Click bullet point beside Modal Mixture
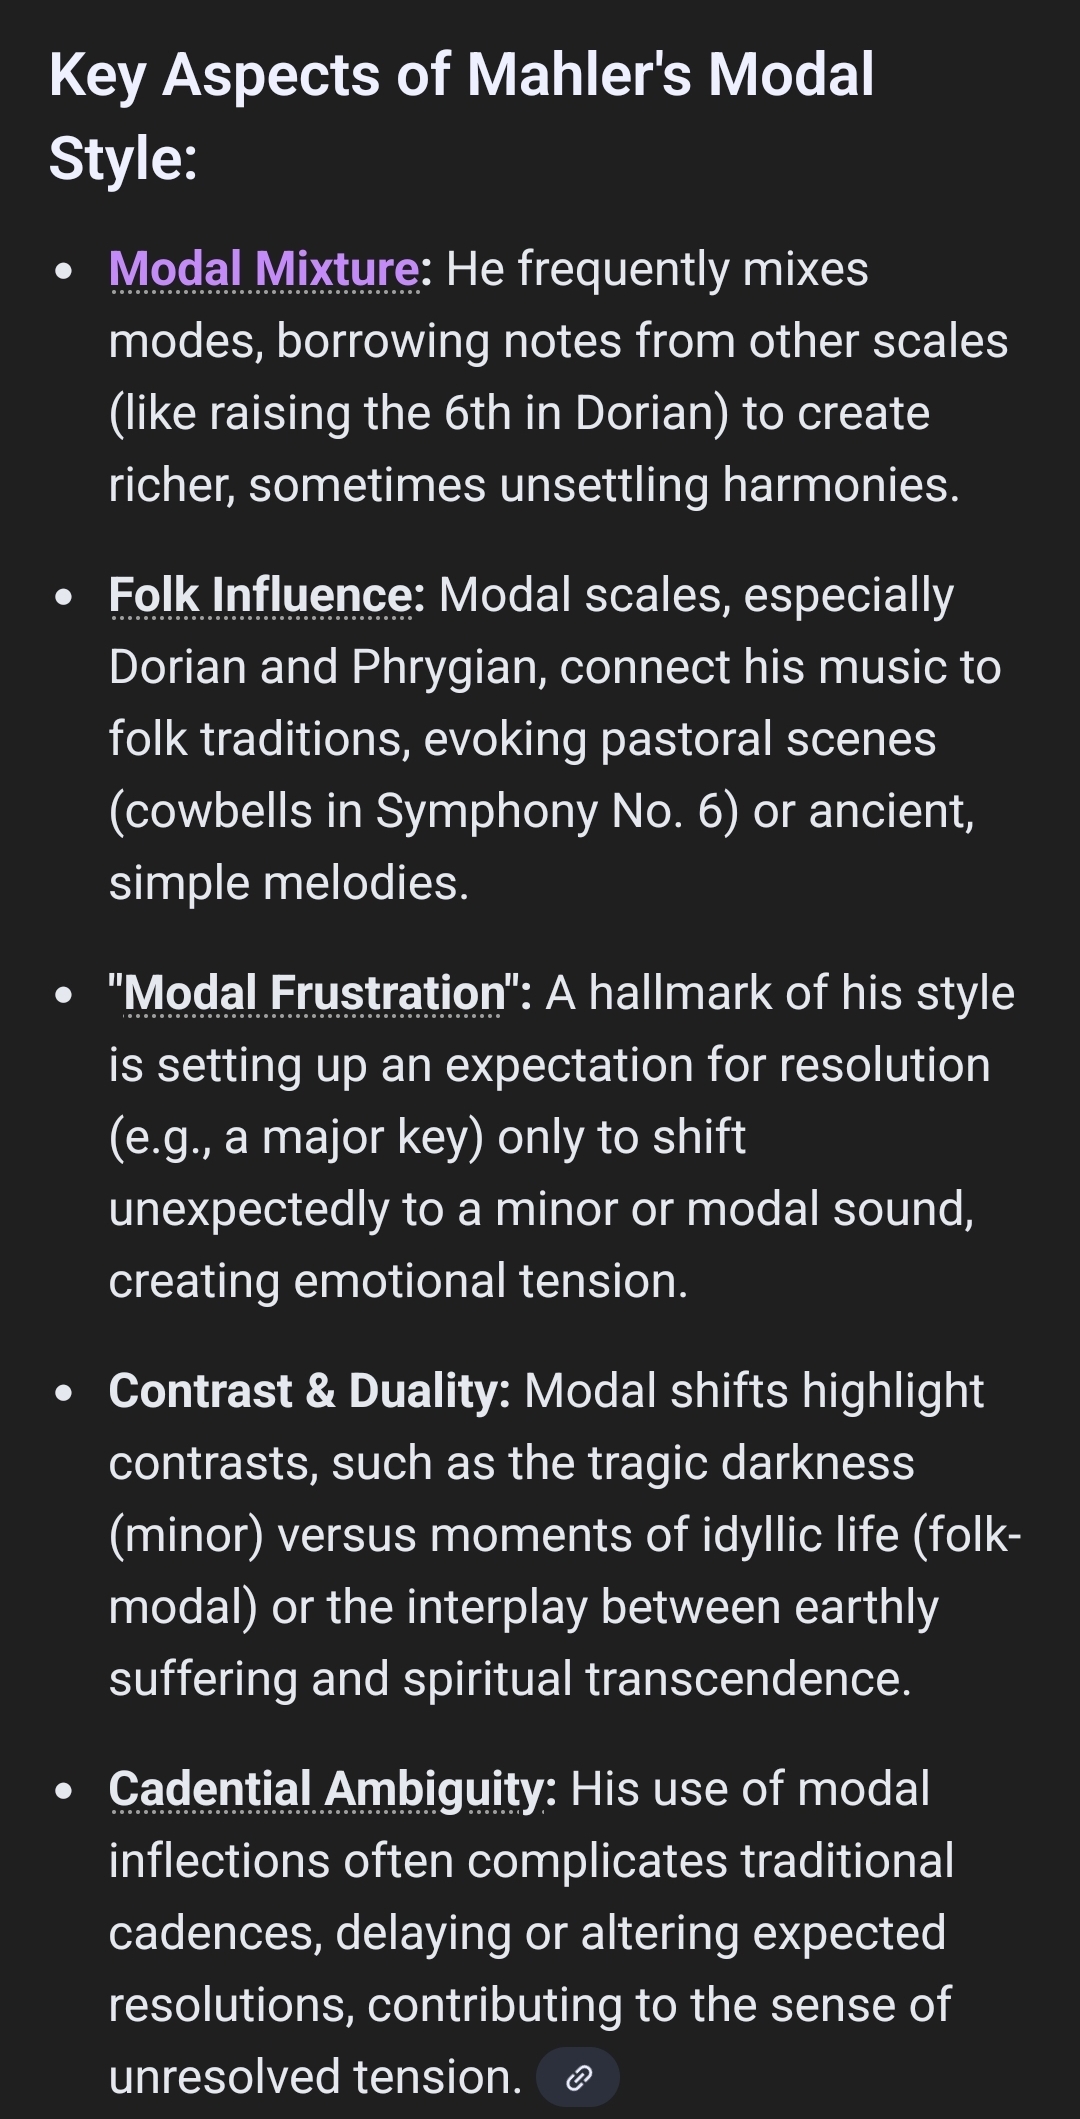 (x=65, y=271)
